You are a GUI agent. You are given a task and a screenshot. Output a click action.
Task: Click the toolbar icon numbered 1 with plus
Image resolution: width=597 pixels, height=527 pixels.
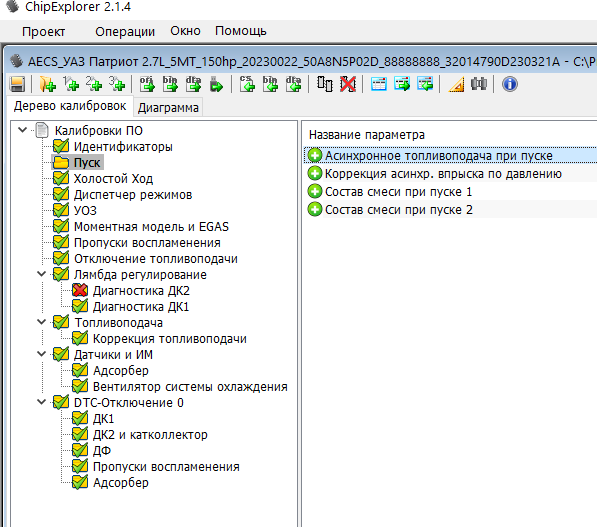[x=71, y=84]
